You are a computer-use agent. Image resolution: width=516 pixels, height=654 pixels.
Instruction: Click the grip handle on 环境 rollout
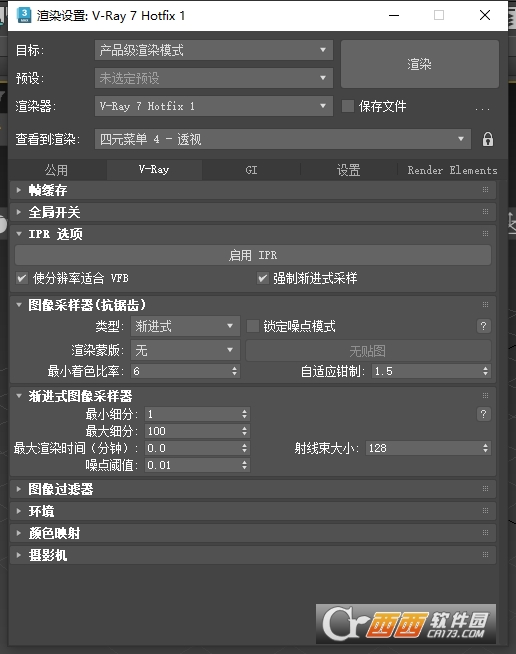[485, 511]
